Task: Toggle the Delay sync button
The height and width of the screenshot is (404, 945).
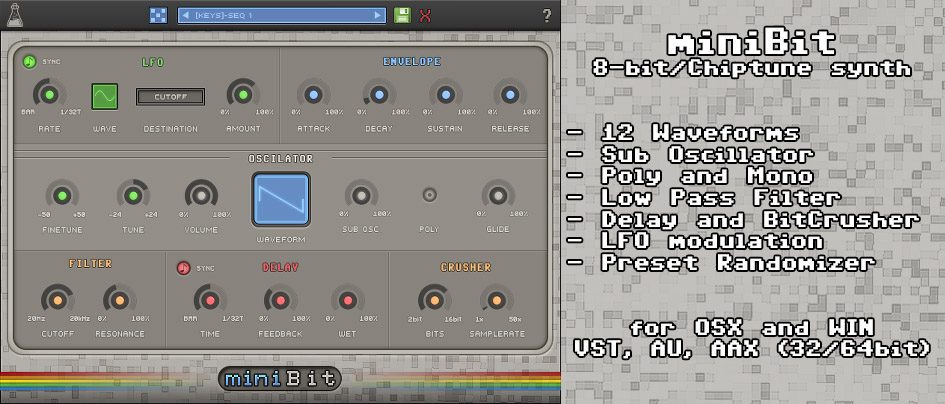Action: [x=183, y=268]
